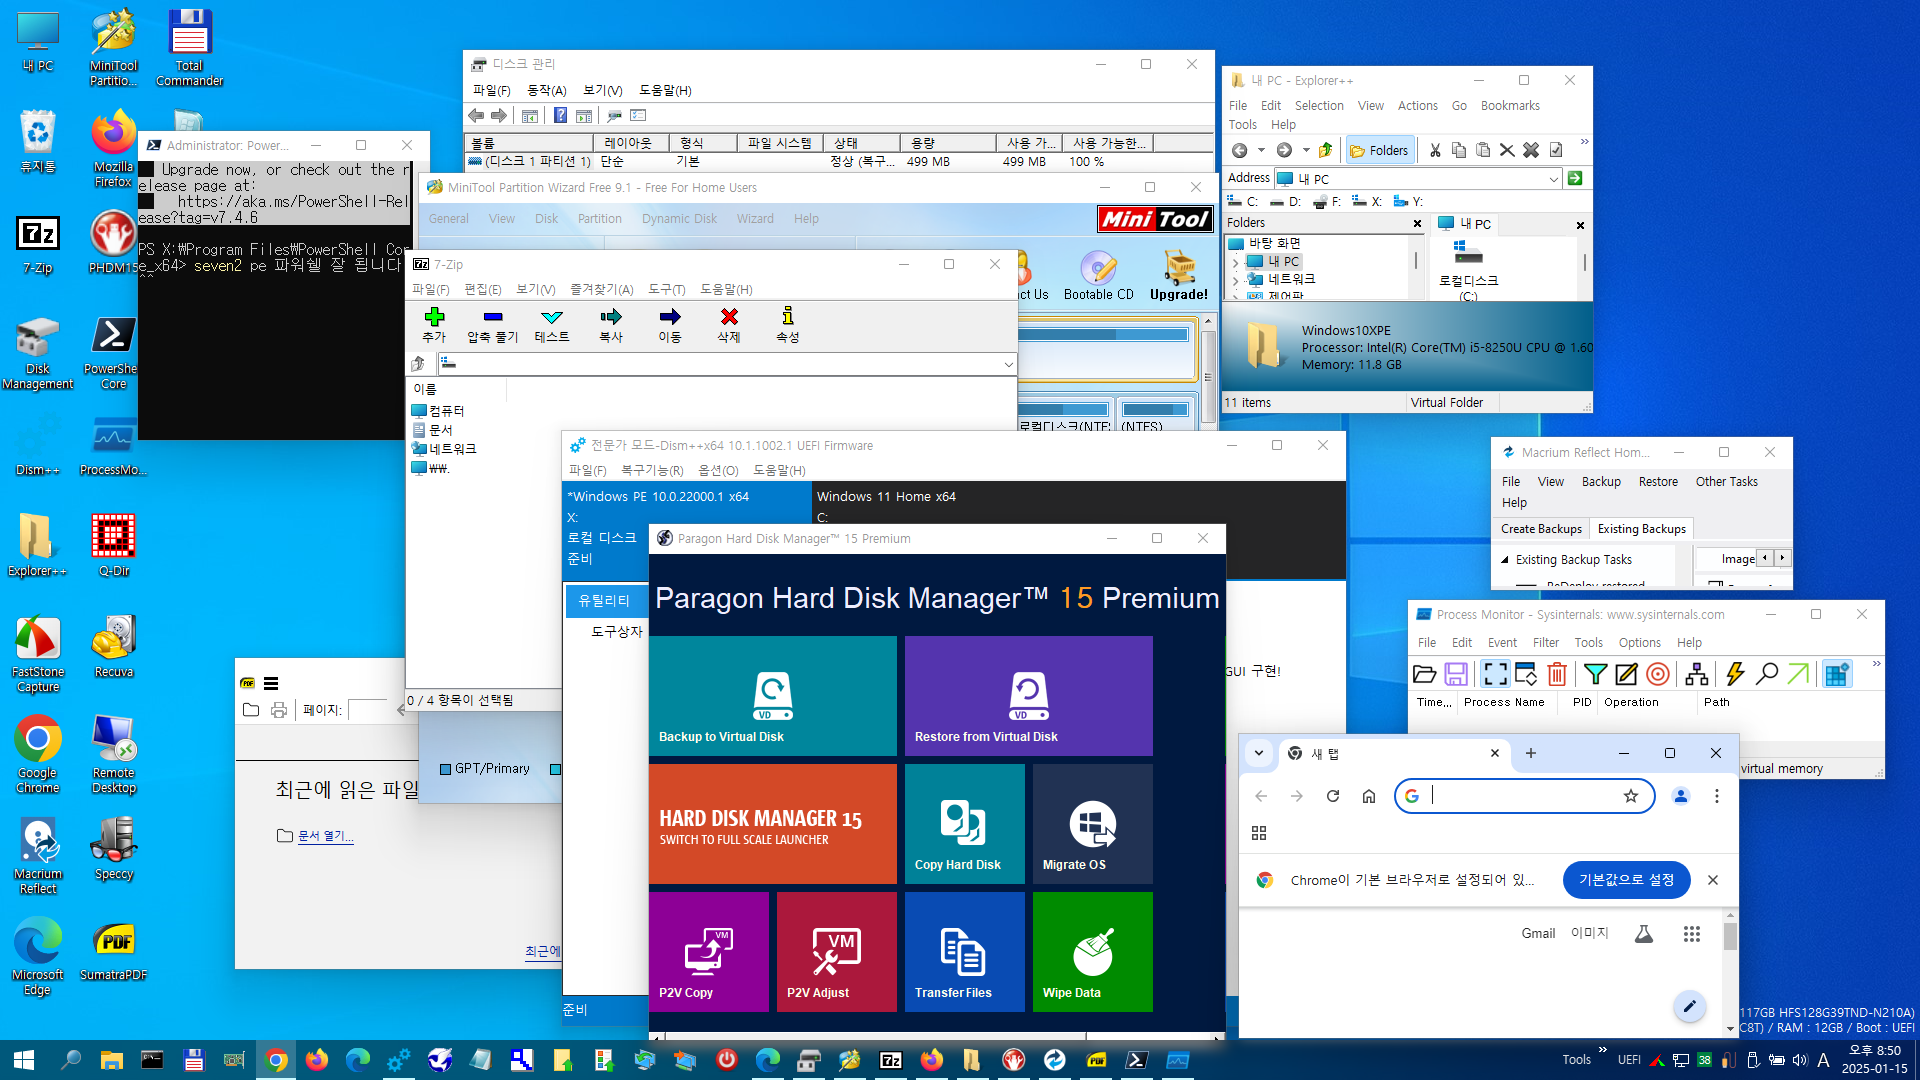Viewport: 1920px width, 1080px height.
Task: Click the Chrome address bar input field
Action: [x=1525, y=796]
